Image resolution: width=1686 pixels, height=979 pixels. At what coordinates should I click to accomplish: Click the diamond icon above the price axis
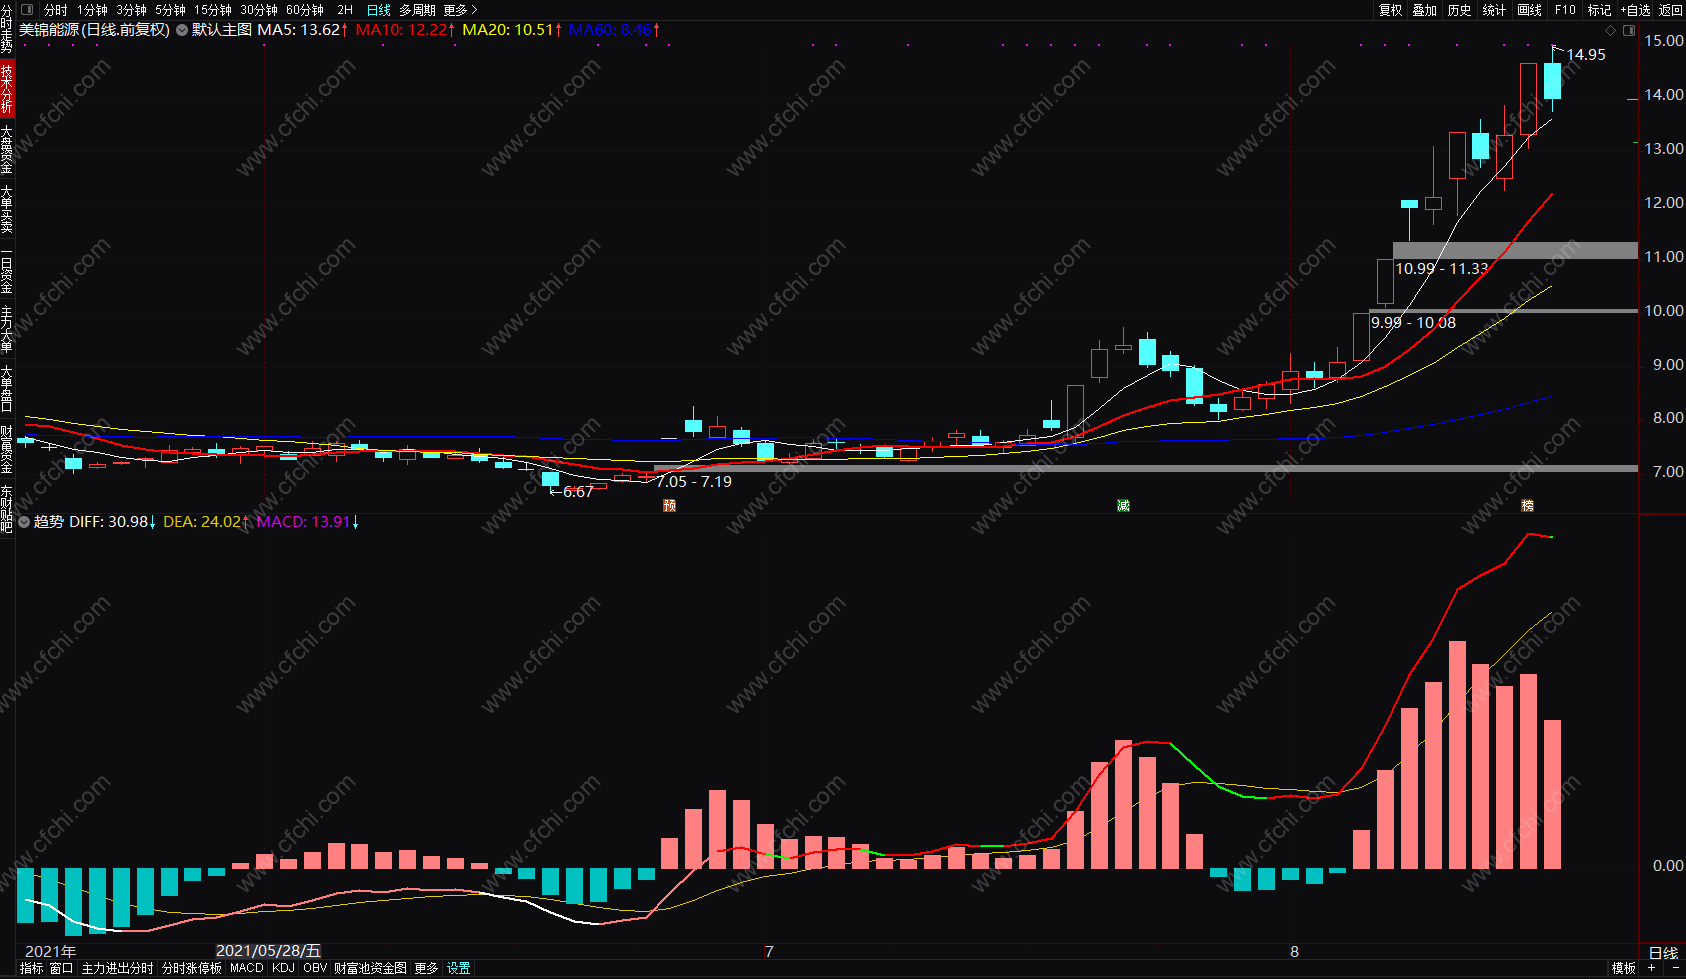[x=1610, y=30]
